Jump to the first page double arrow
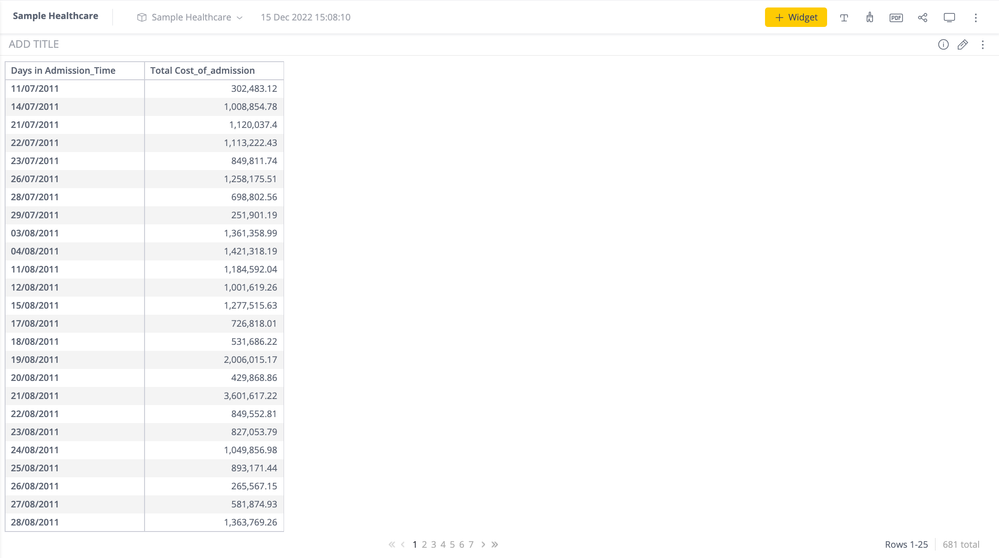Viewport: 999px width, 558px height. pos(391,545)
